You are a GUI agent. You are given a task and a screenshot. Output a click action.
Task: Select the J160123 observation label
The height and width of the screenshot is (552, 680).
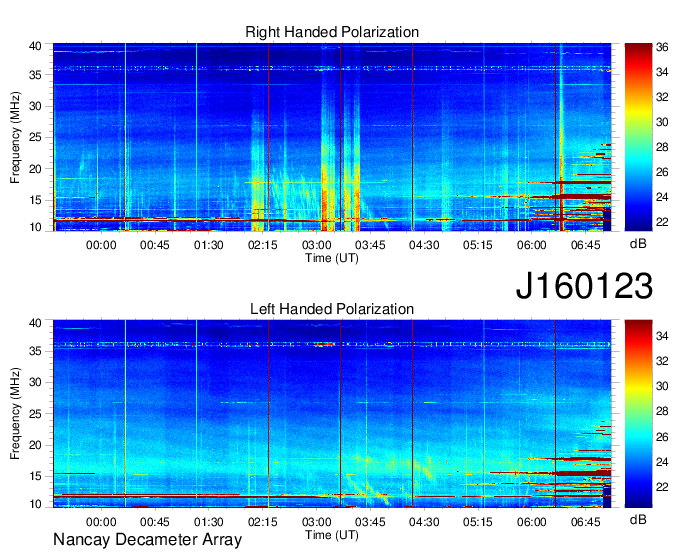pos(584,286)
